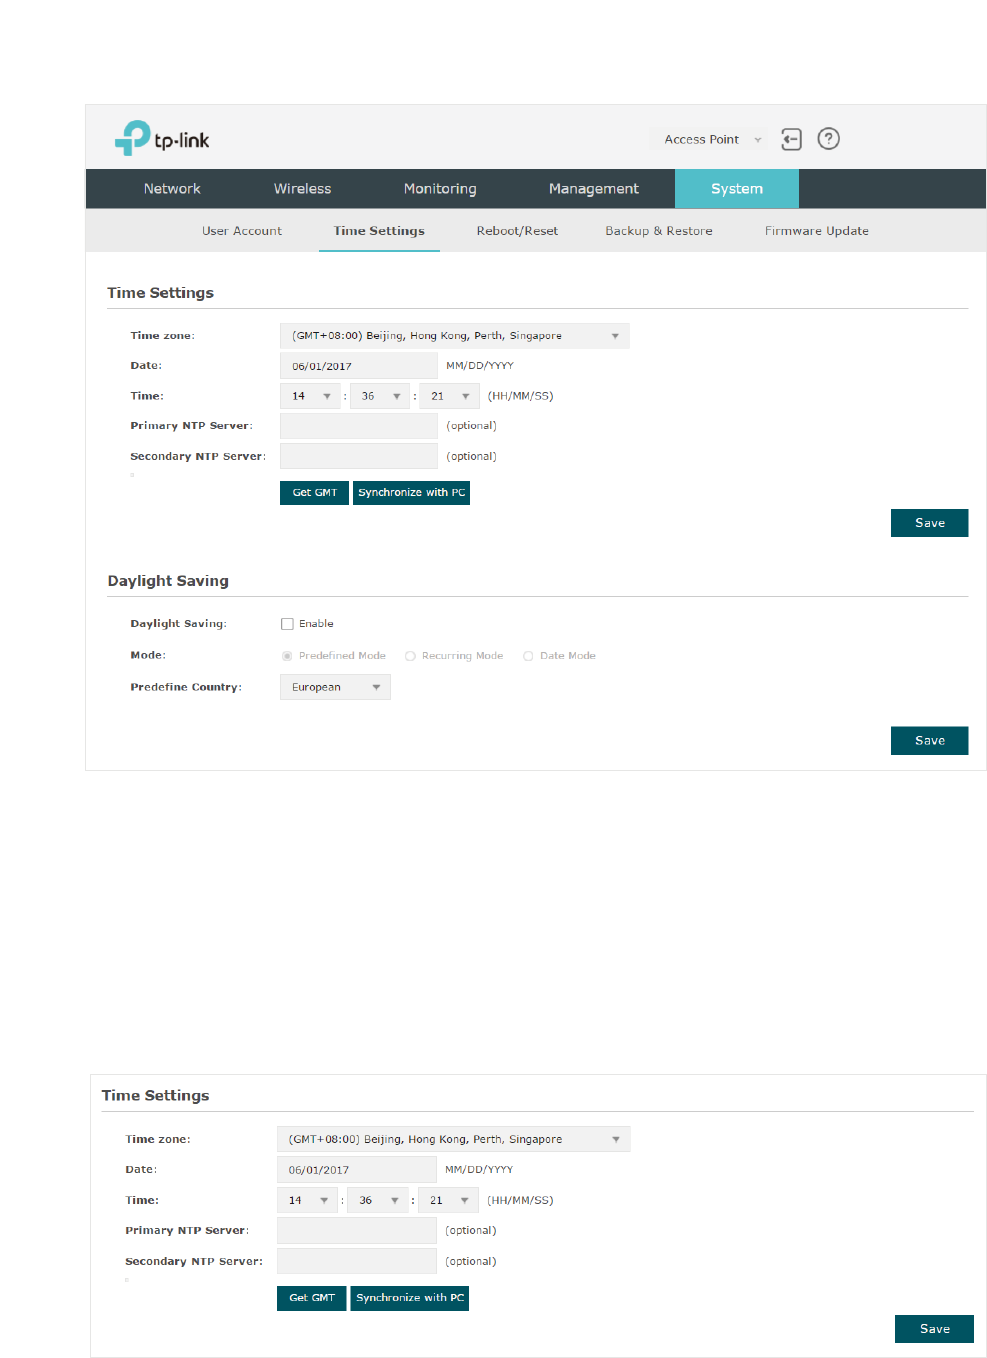Click the Save button in lower panel
The height and width of the screenshot is (1358, 987).
click(935, 1329)
